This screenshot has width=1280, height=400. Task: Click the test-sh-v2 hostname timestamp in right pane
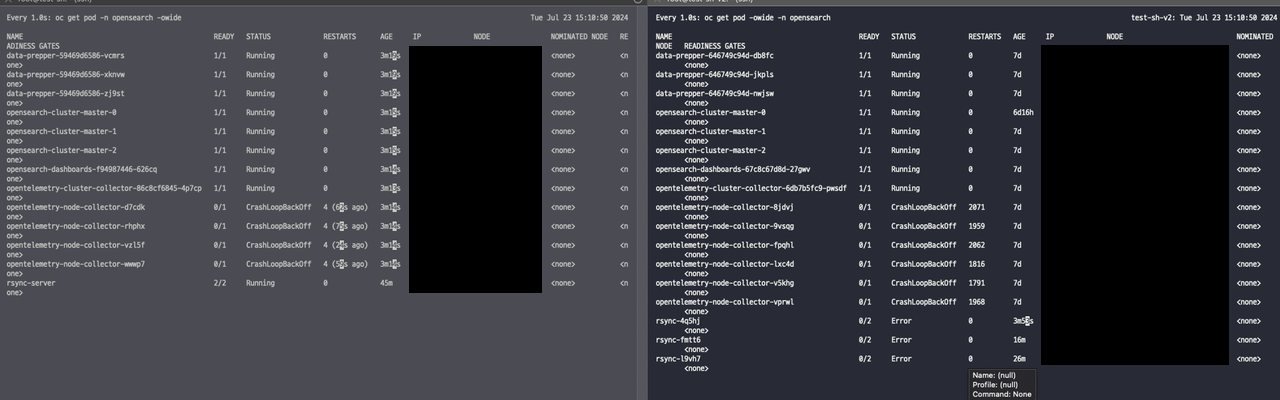[1202, 19]
